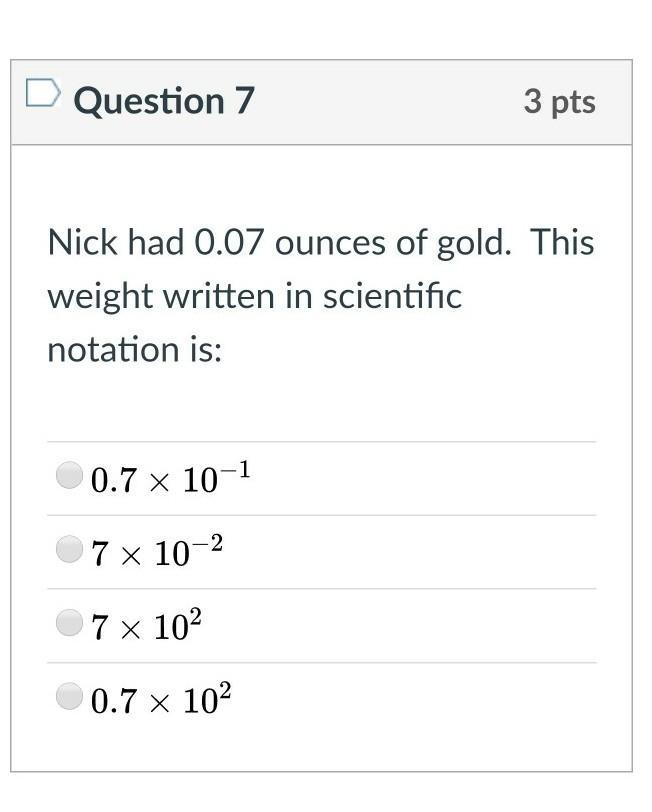This screenshot has width=652, height=812.
Task: Click the Question 7 heading
Action: 164,101
